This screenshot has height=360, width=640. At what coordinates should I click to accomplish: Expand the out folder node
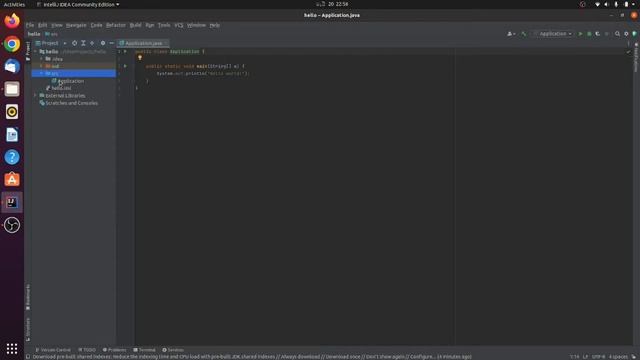(41, 66)
